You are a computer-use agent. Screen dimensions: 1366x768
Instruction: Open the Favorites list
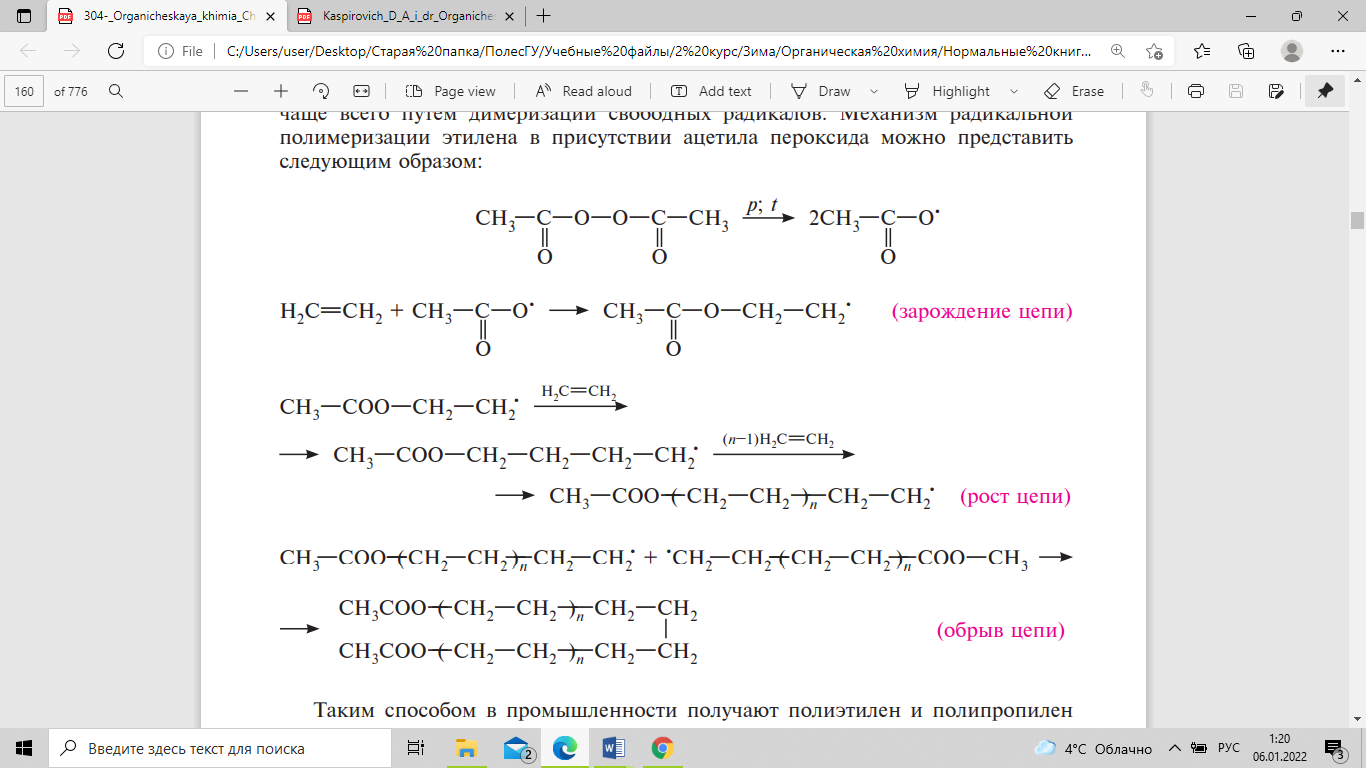[x=1202, y=51]
